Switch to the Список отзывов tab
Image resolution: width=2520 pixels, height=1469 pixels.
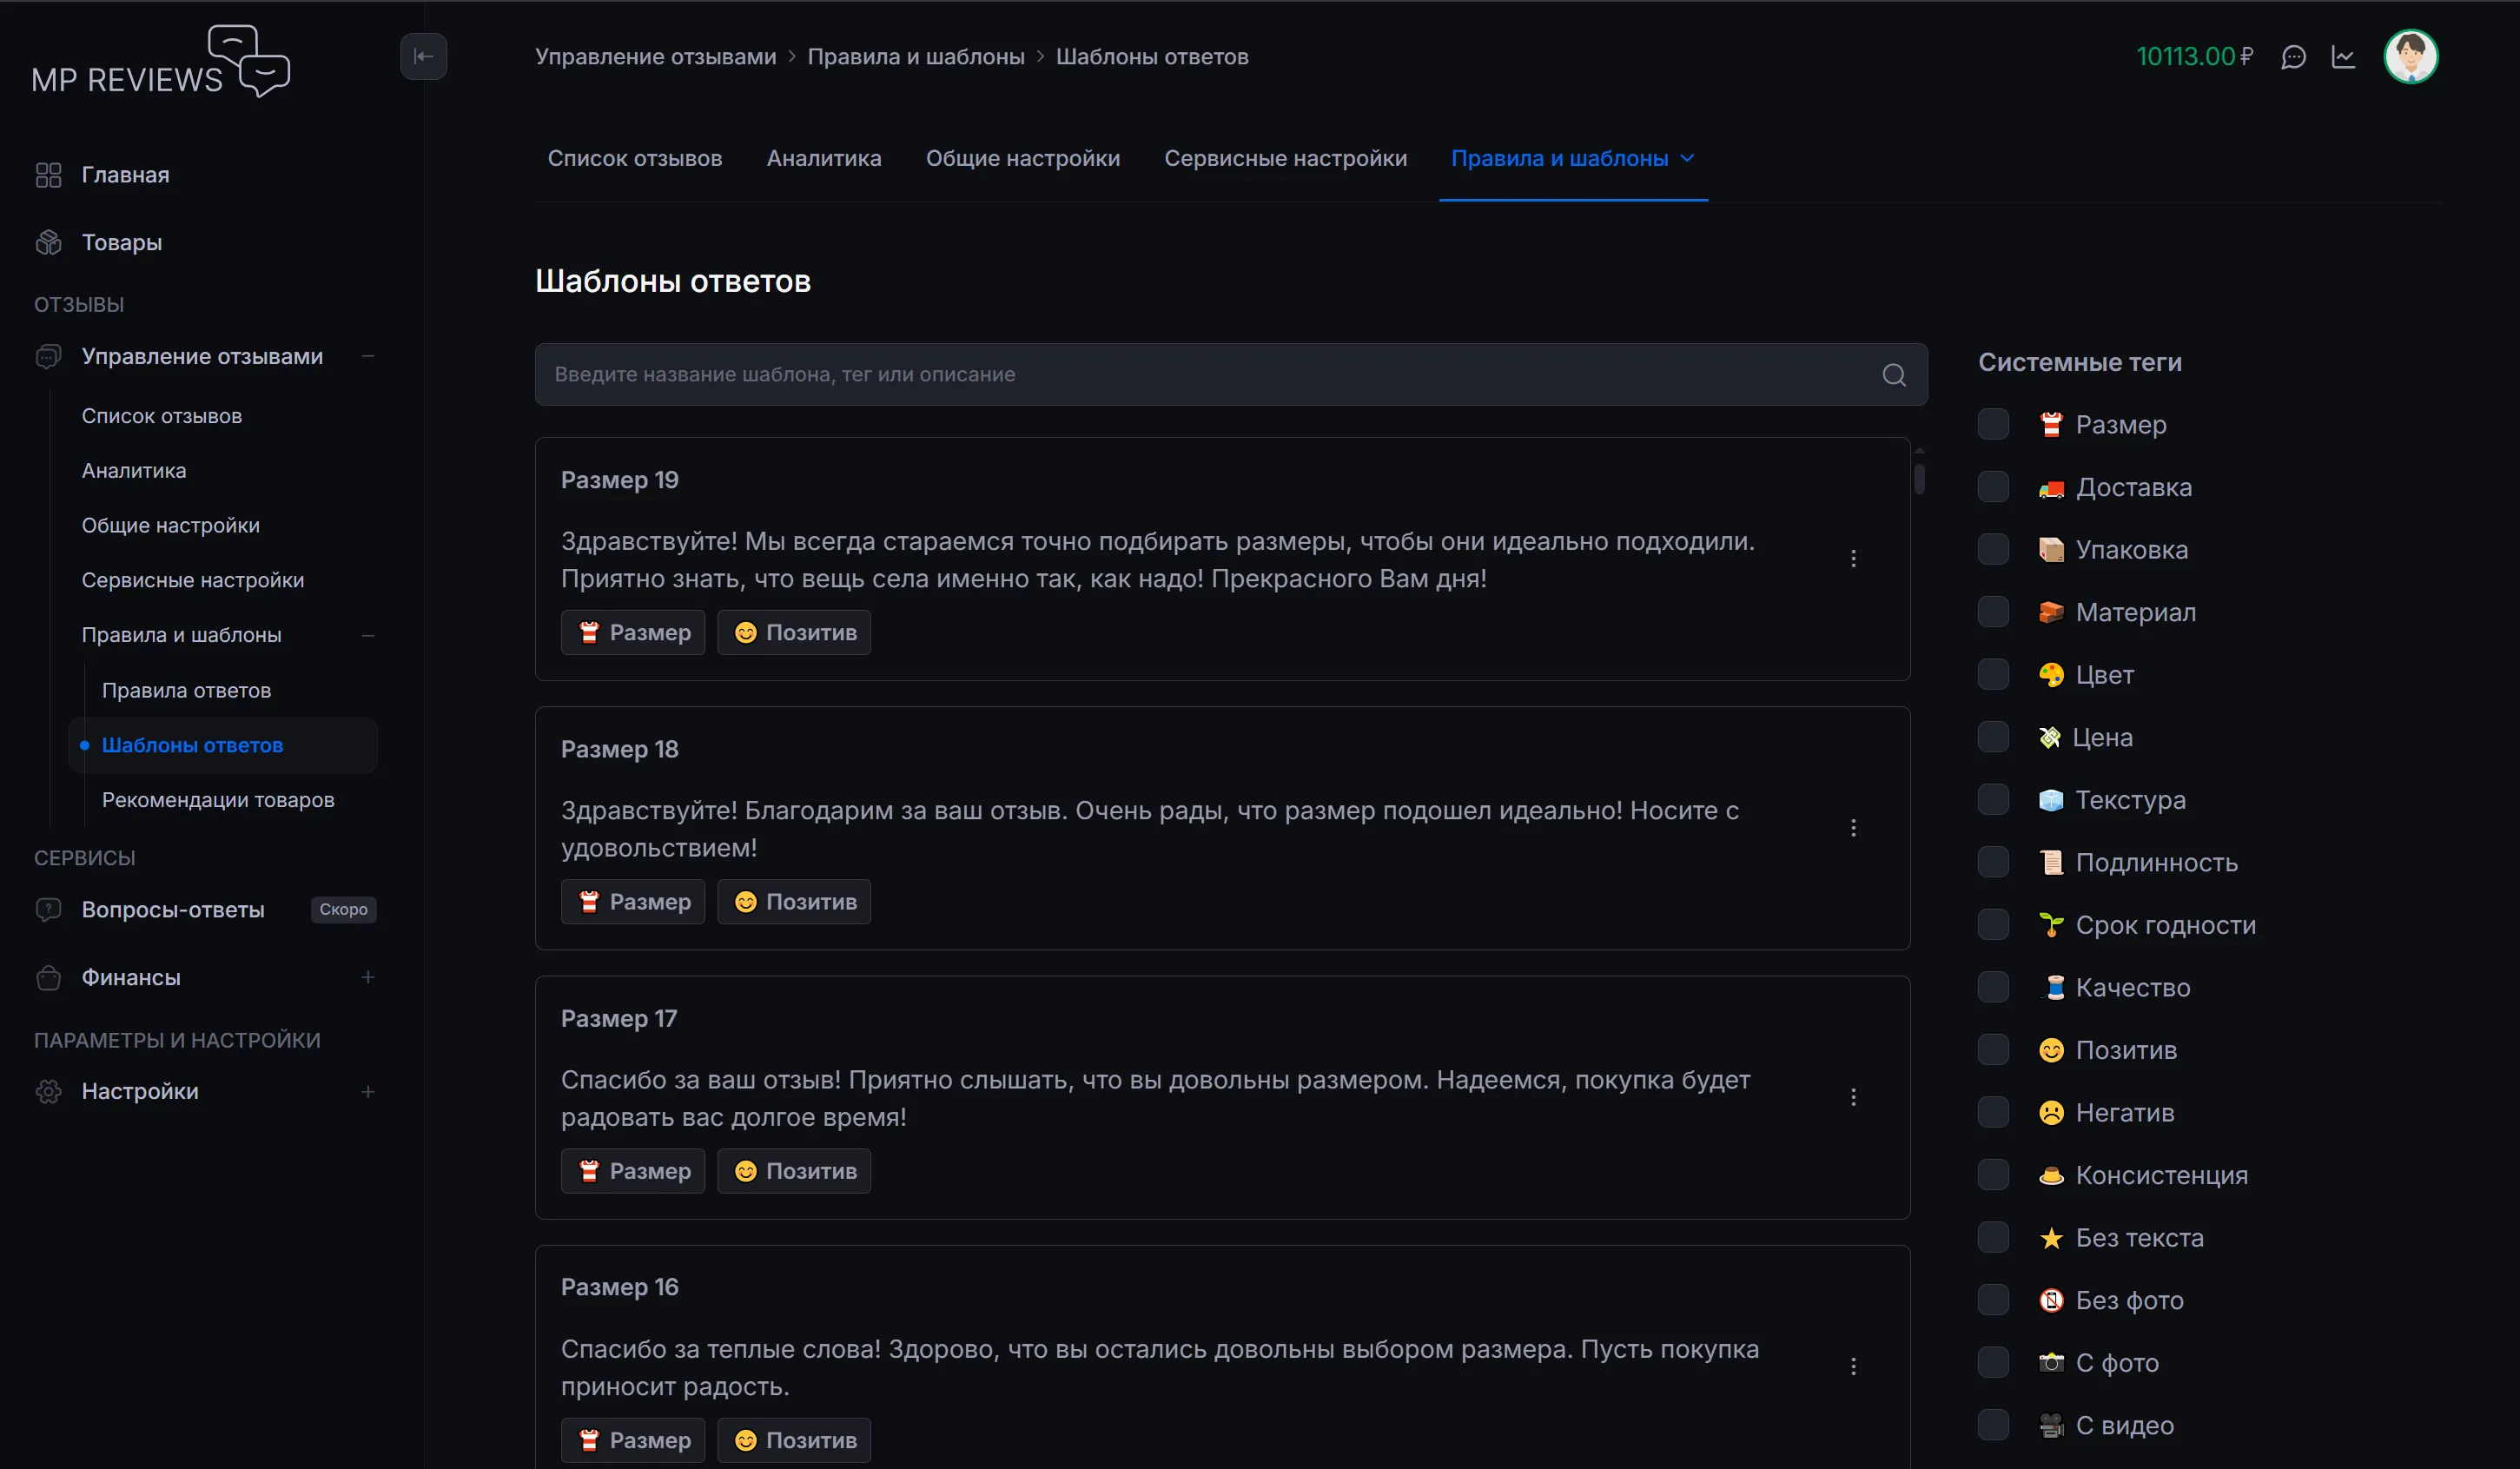coord(634,158)
